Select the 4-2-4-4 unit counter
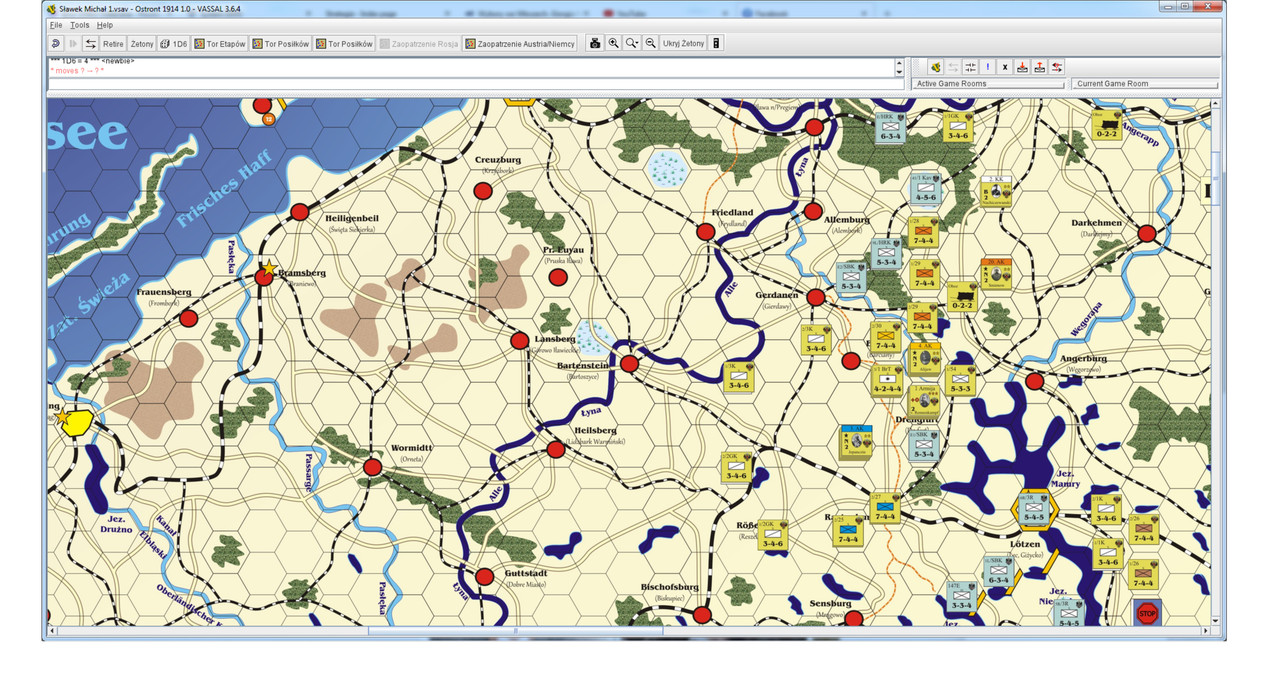This screenshot has width=1280, height=687. [x=887, y=380]
